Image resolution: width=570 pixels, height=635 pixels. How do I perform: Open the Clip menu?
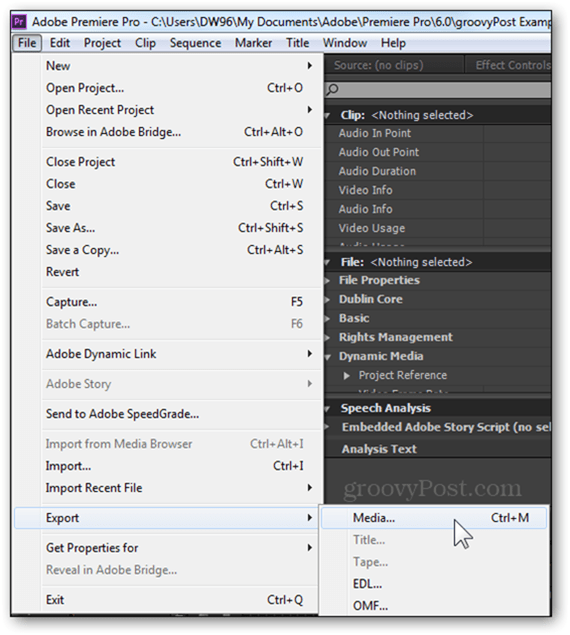(145, 43)
